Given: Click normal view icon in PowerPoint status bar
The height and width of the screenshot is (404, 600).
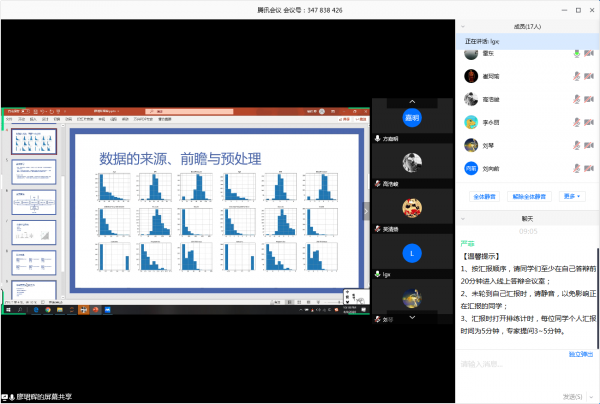Looking at the screenshot, I should point(290,302).
